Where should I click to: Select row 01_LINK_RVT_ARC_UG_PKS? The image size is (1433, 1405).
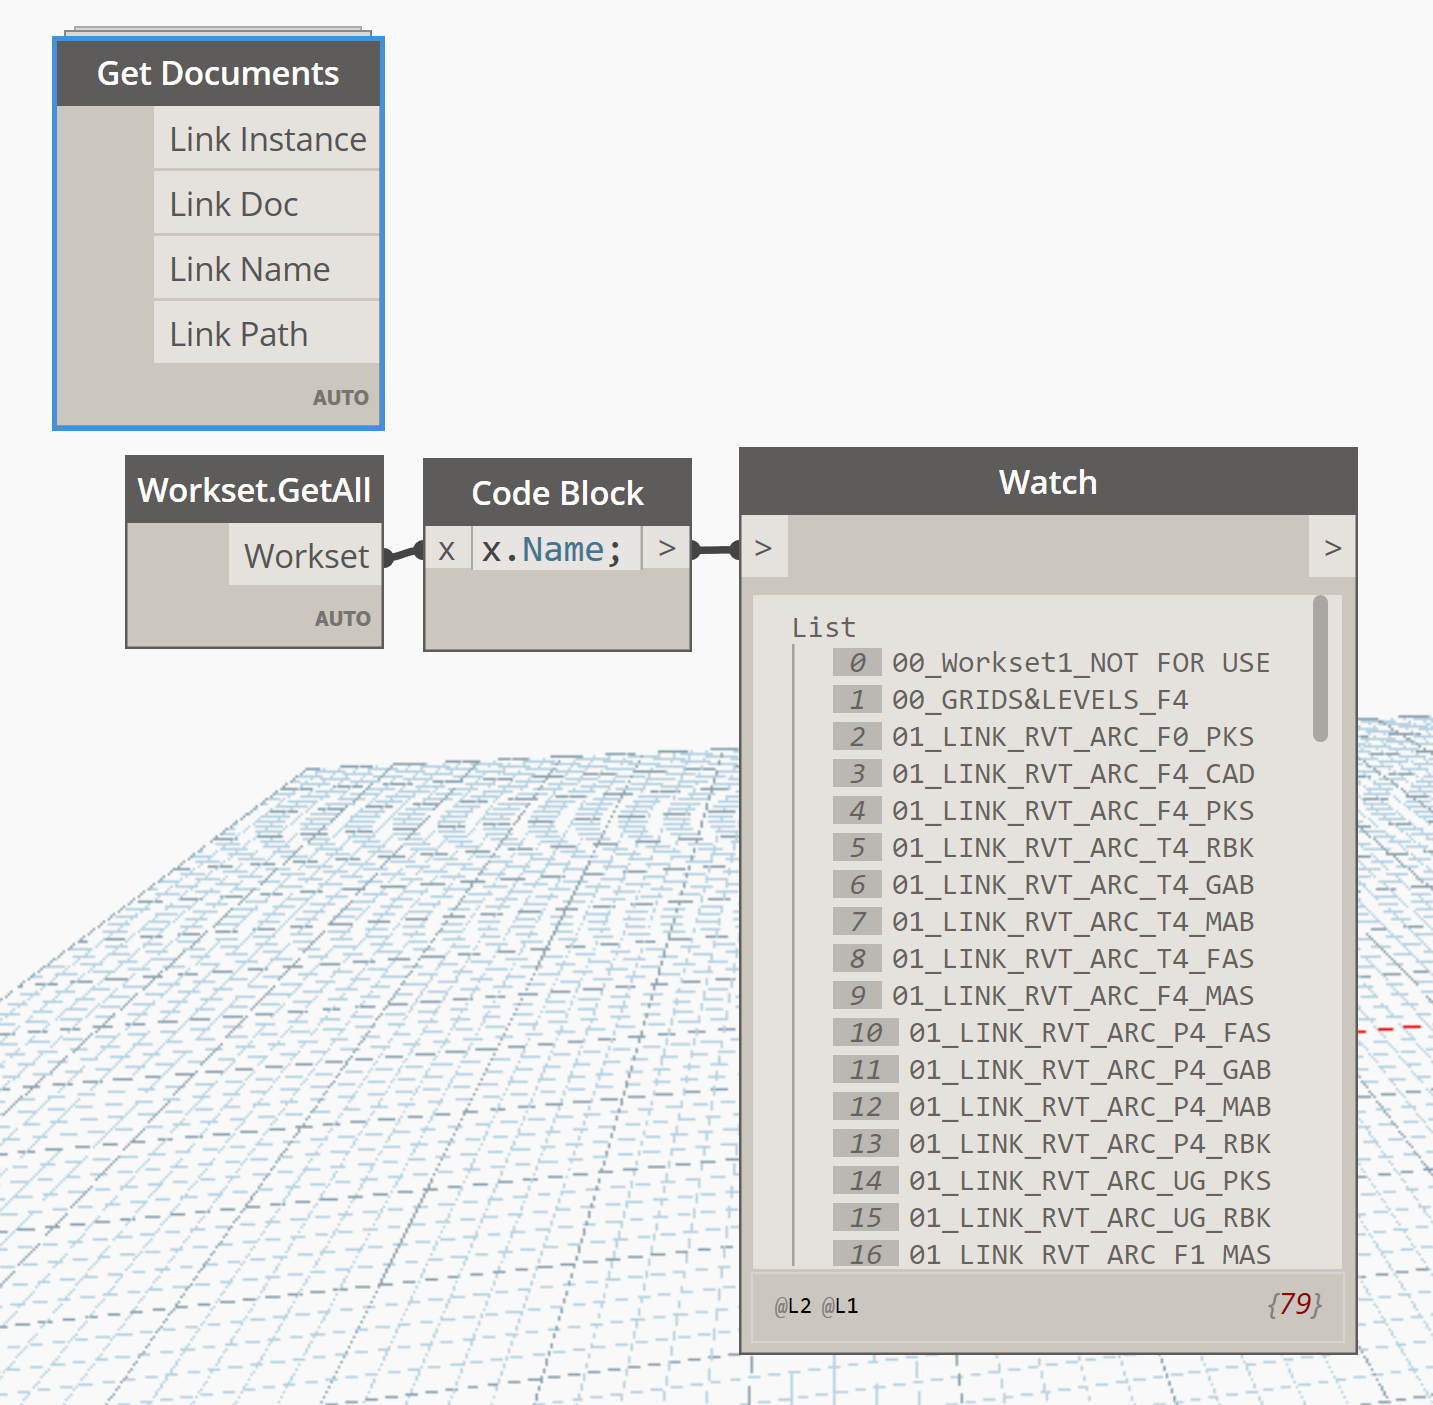pyautogui.click(x=1052, y=1181)
